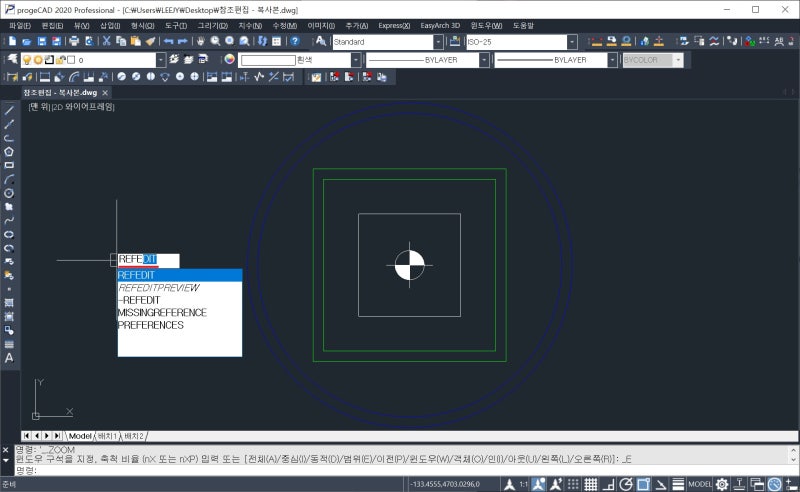Open a file with the folder icon
Viewport: 800px width, 492px height.
point(27,41)
